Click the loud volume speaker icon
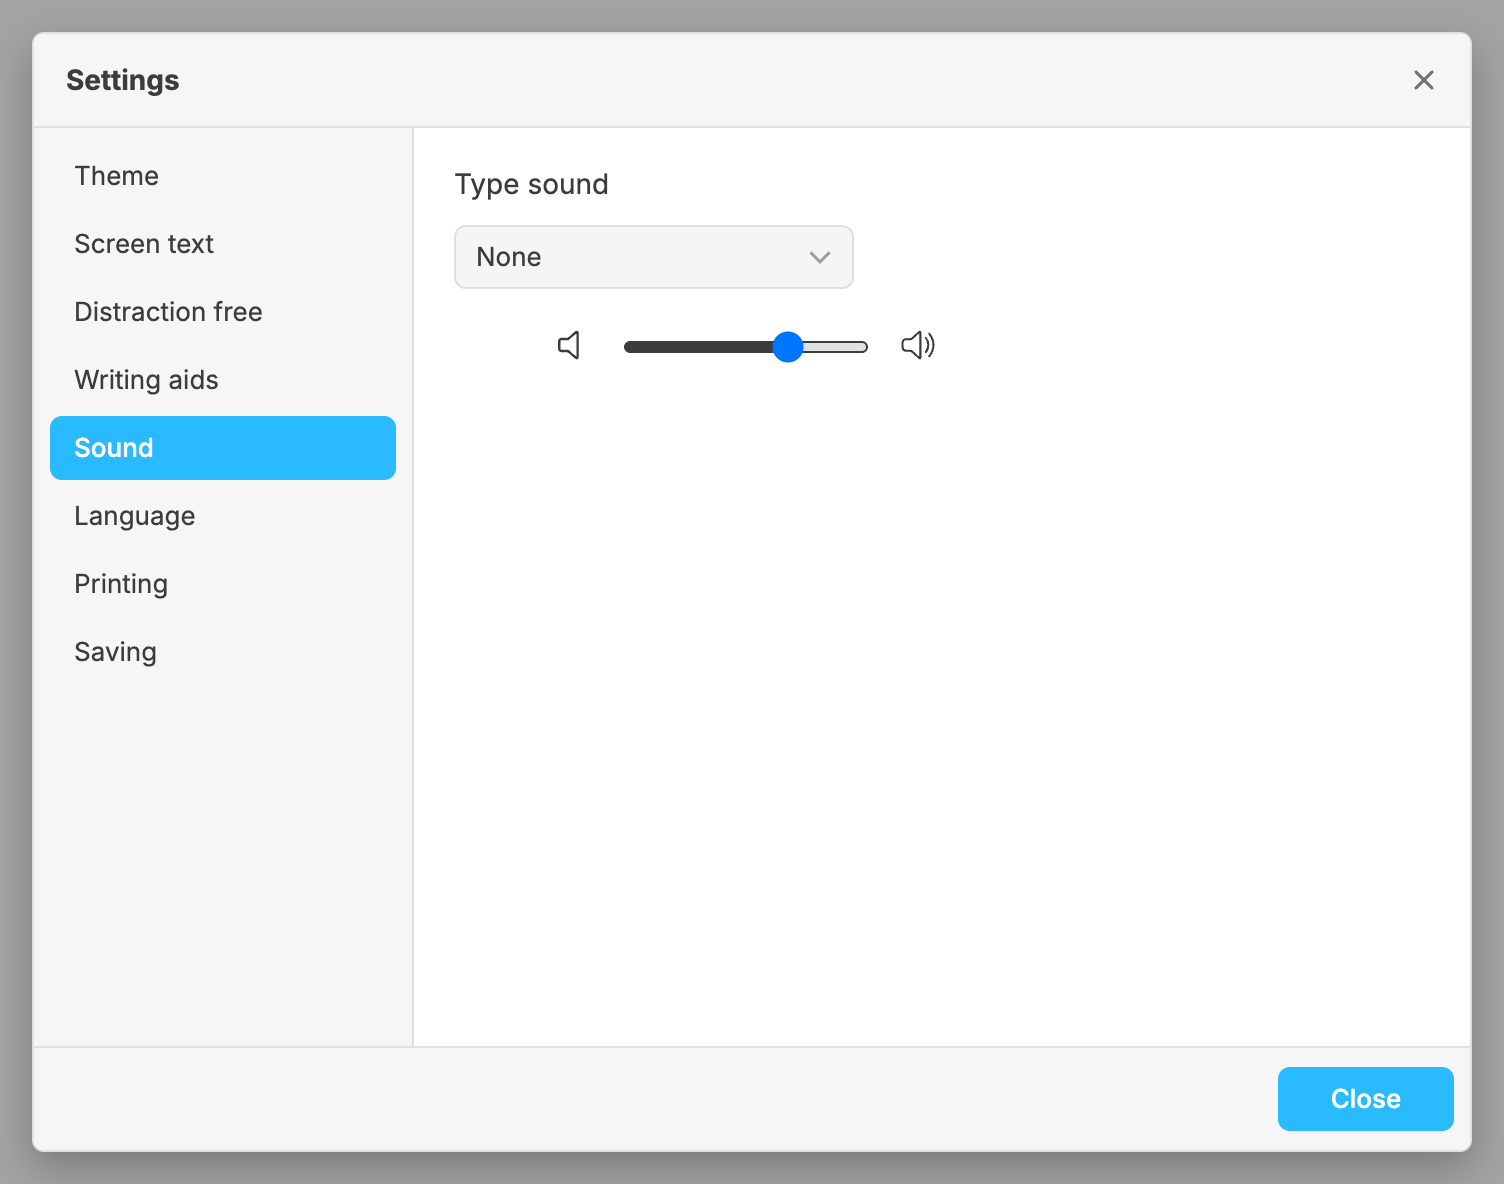This screenshot has width=1504, height=1184. click(x=918, y=346)
